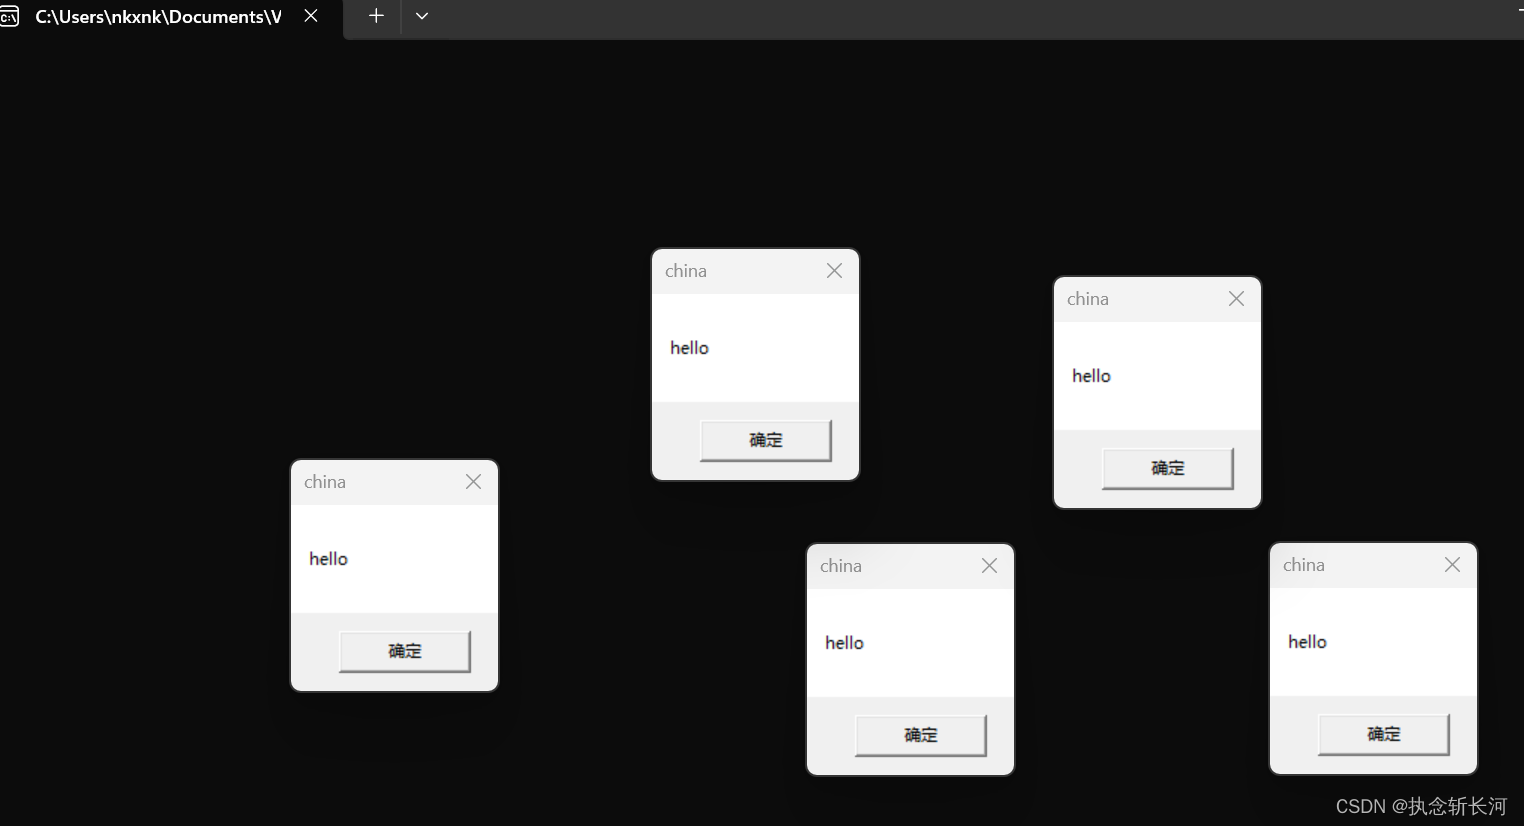
Task: Click 确定 in the lower-middle china dialog
Action: click(x=921, y=735)
